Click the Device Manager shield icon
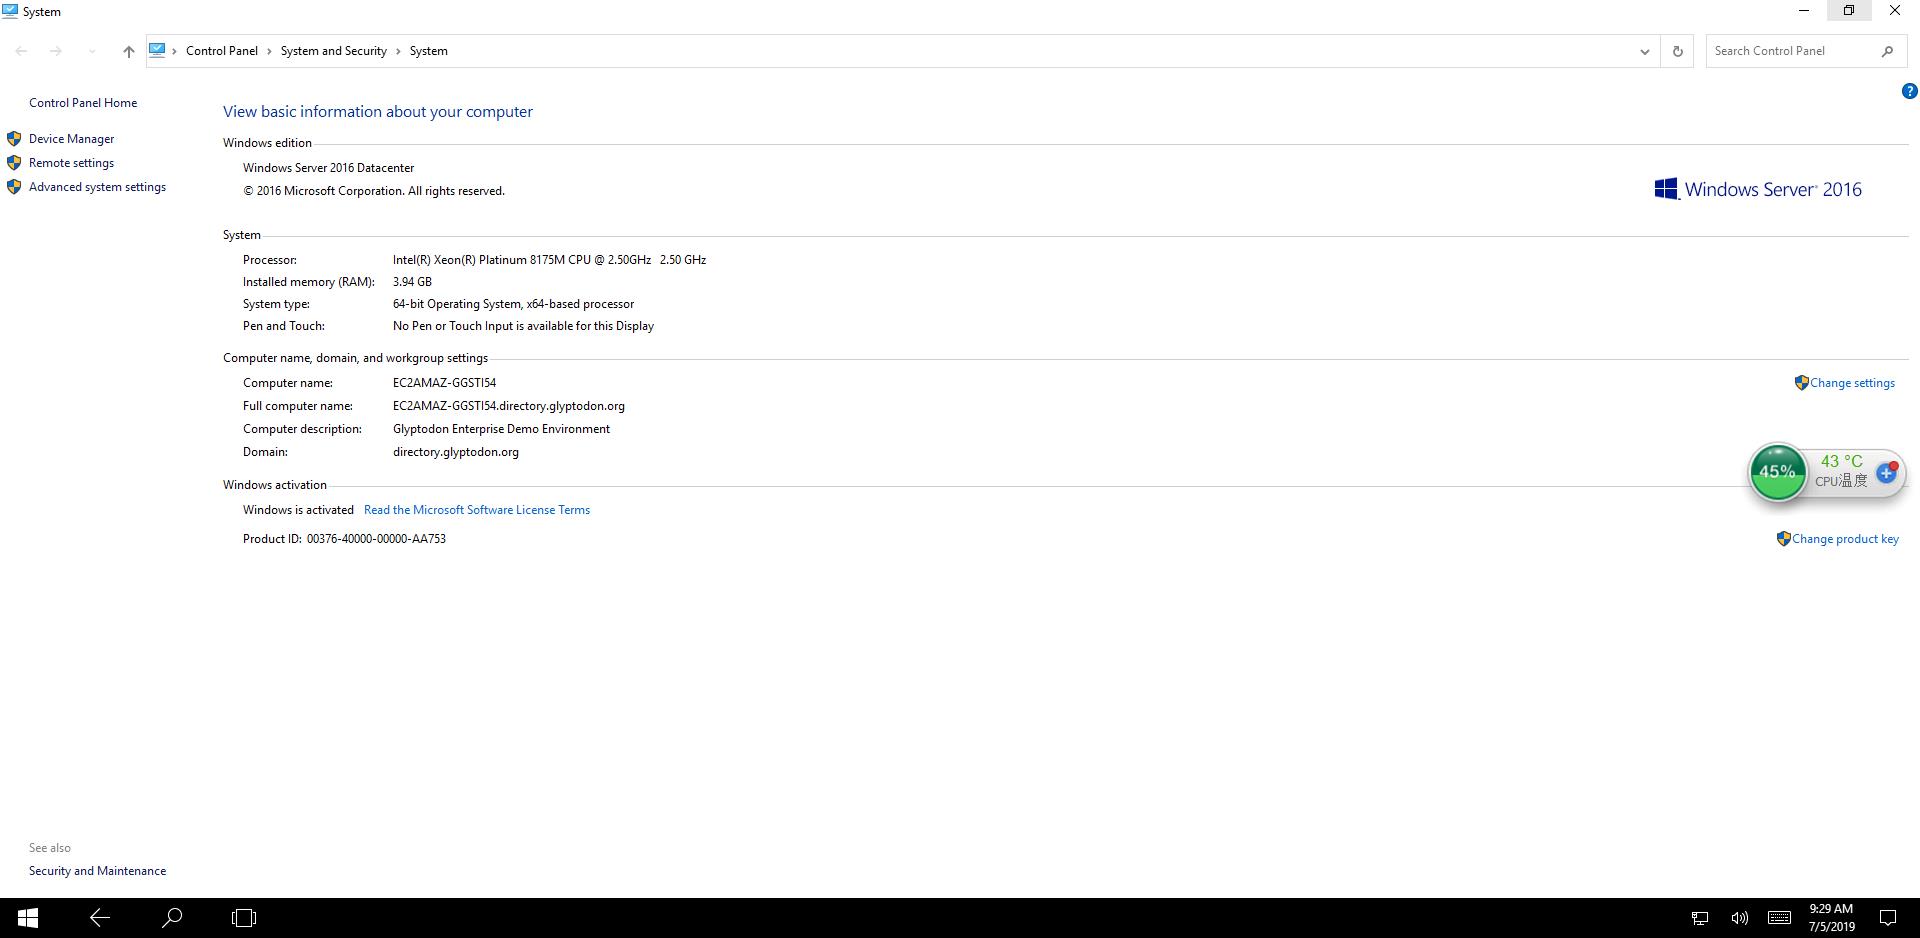Image resolution: width=1920 pixels, height=938 pixels. (x=14, y=139)
